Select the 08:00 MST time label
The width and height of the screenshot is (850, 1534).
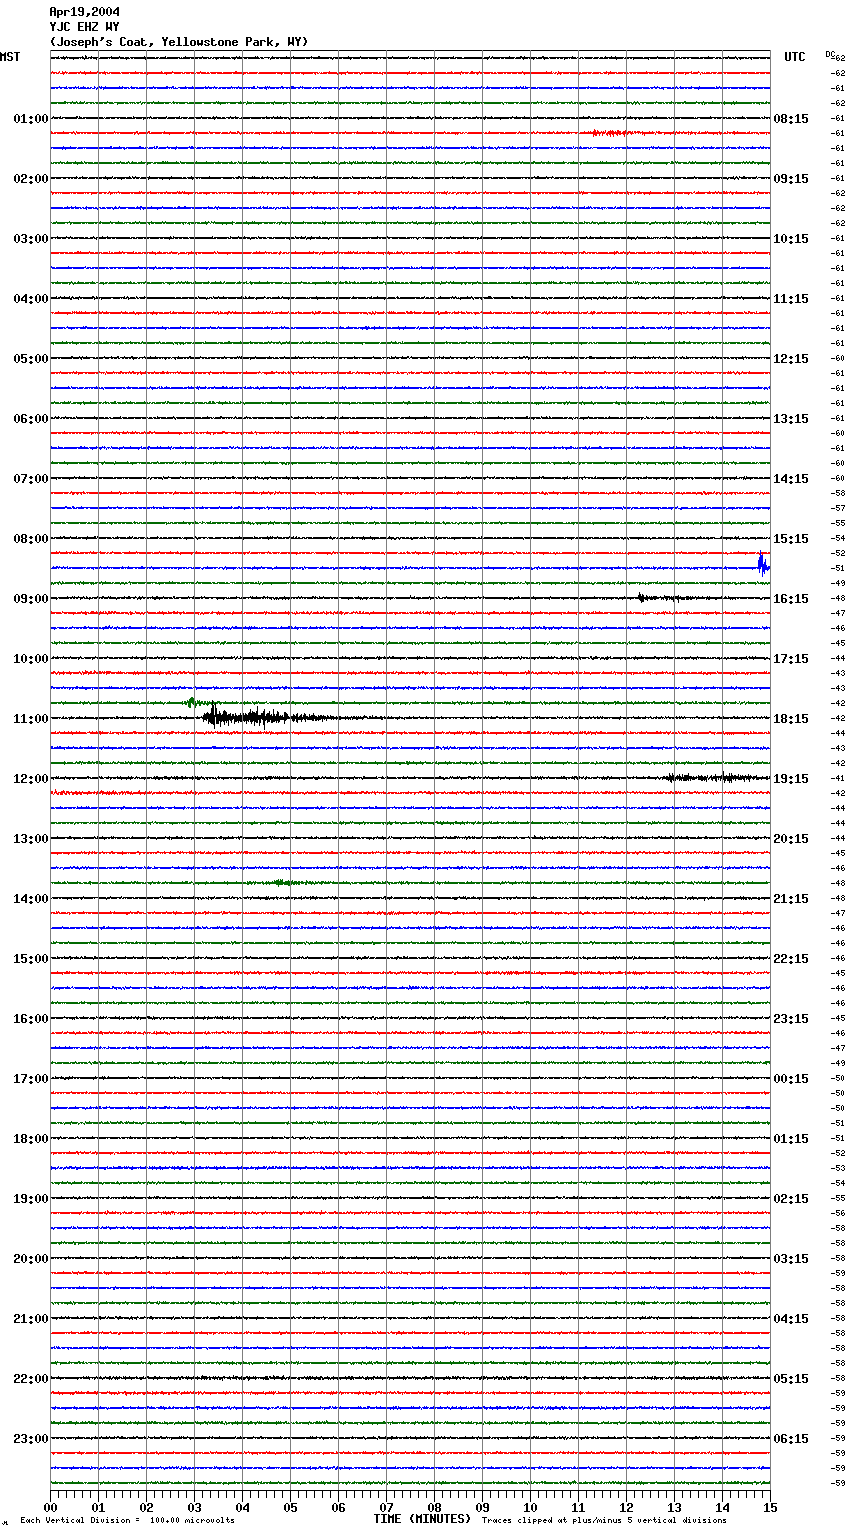(31, 539)
